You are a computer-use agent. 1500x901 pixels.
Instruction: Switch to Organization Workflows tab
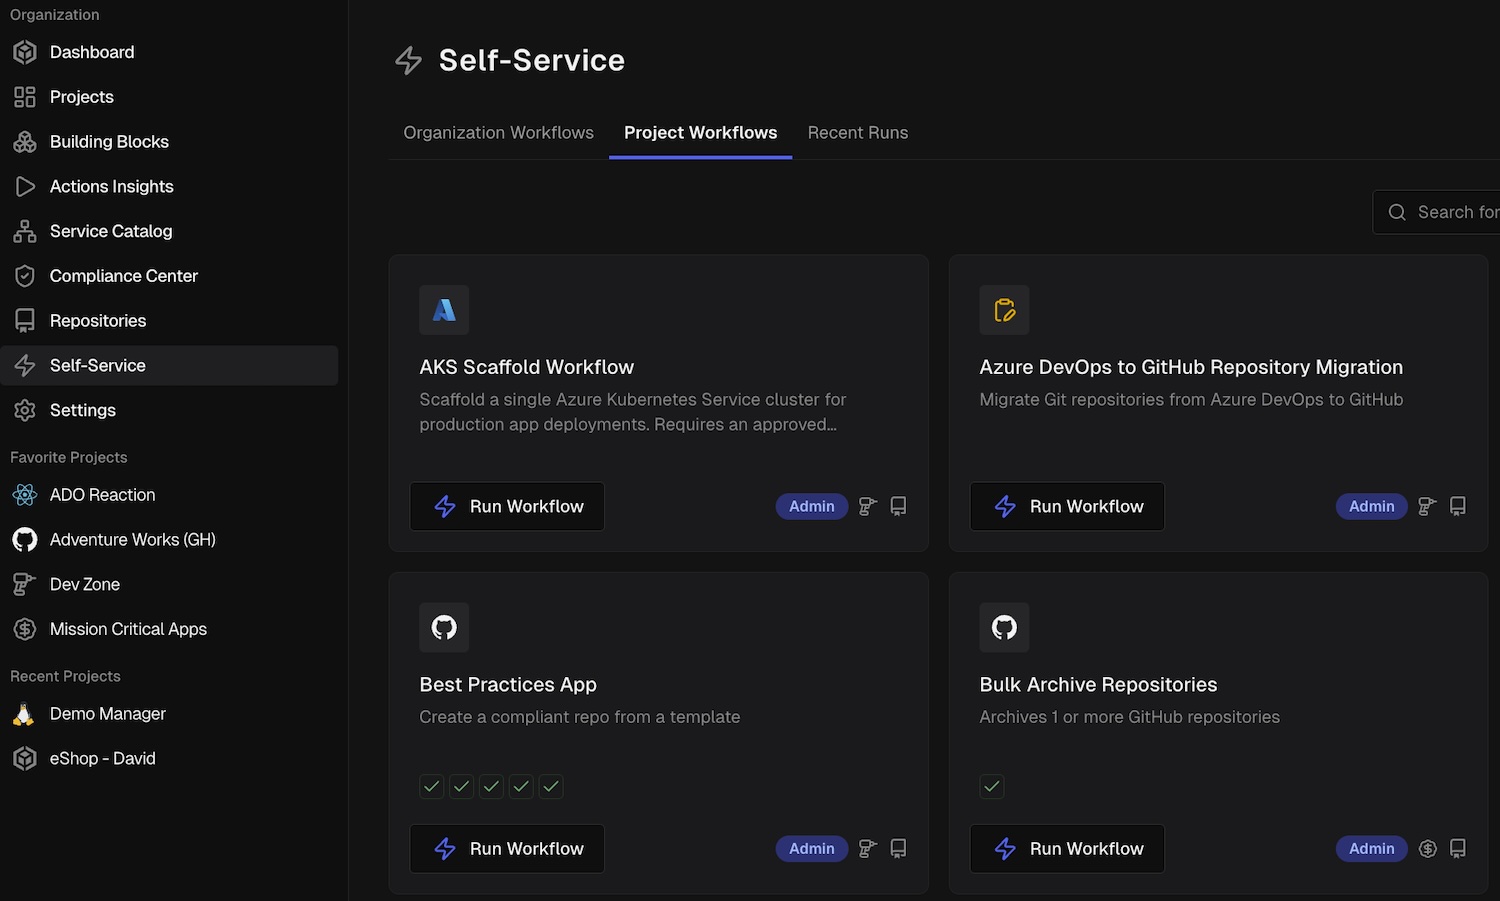[498, 133]
